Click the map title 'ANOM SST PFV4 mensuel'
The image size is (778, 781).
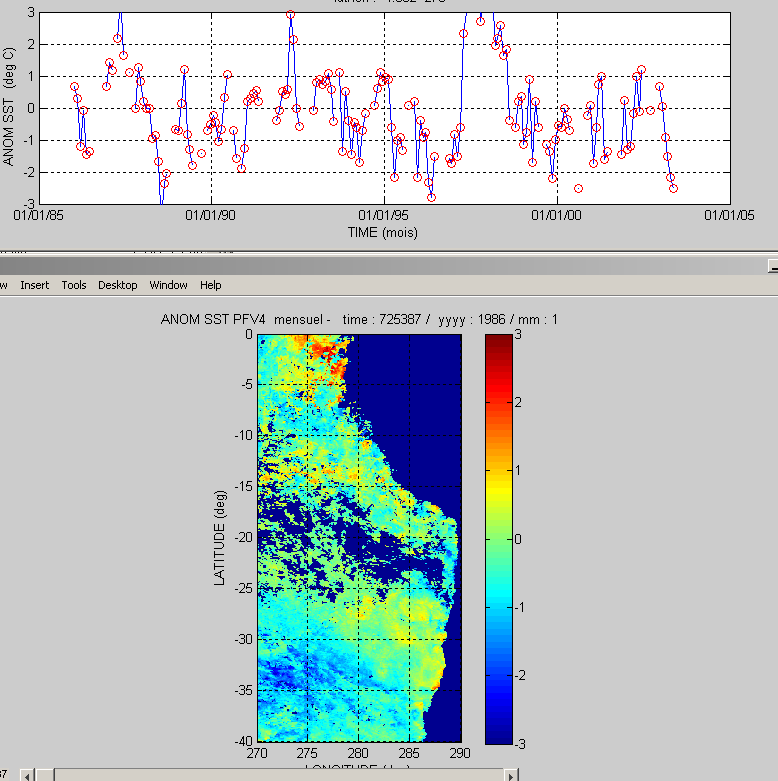[x=246, y=320]
